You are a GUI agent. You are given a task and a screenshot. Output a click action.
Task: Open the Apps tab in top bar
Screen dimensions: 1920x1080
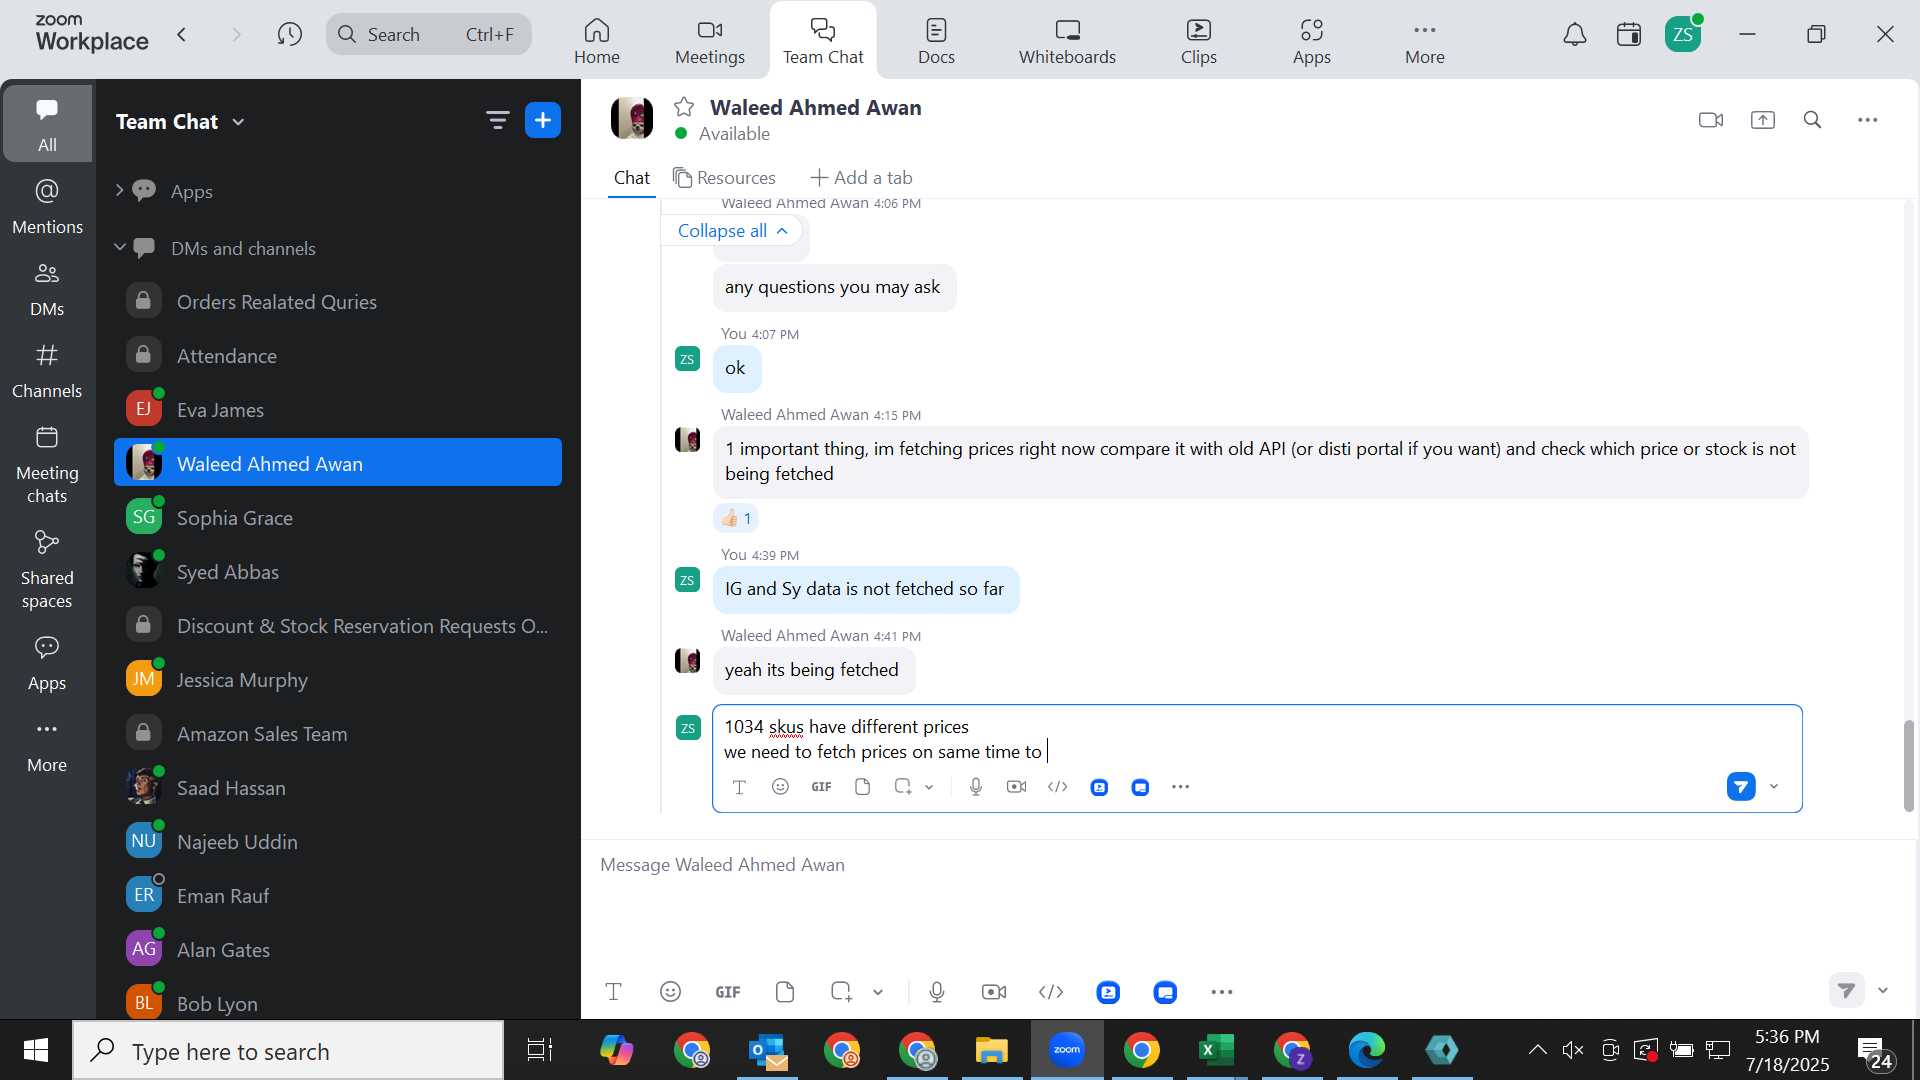[1312, 41]
